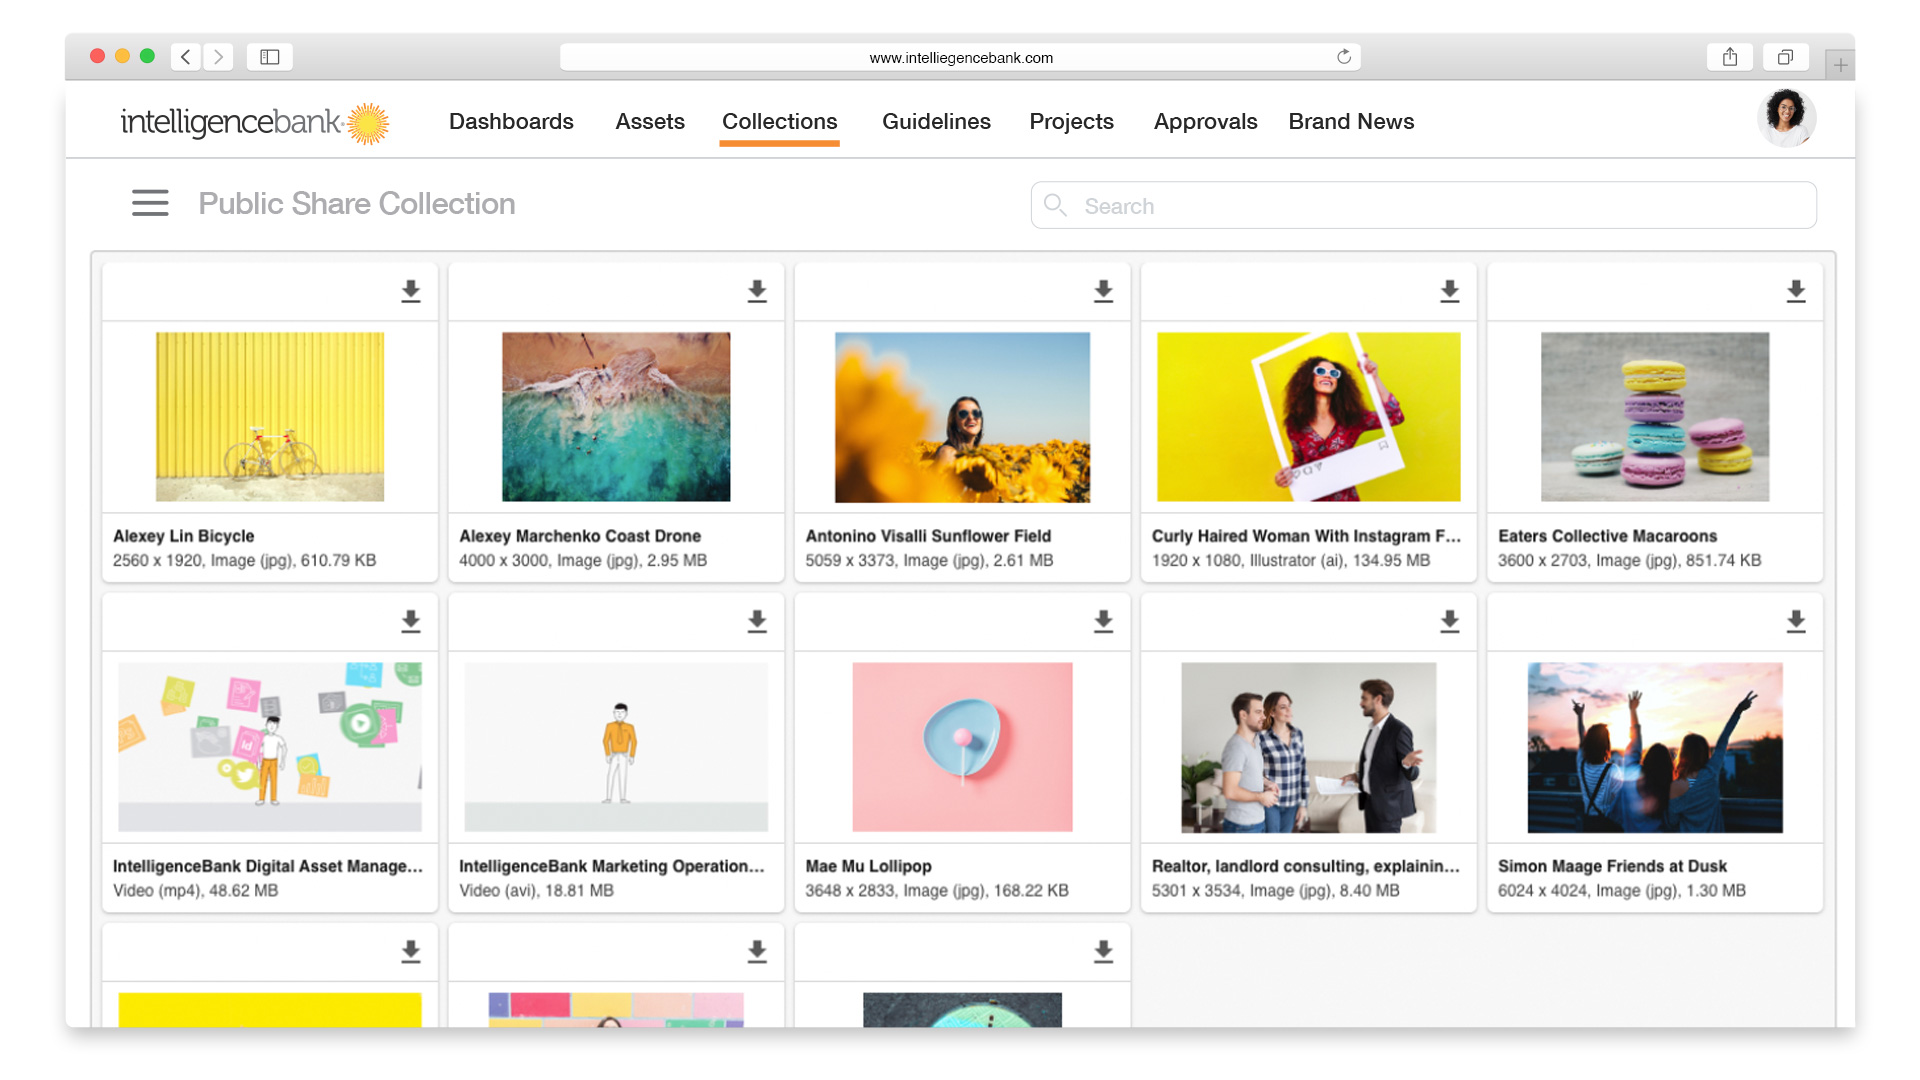This screenshot has height=1080, width=1920.
Task: Click the Mae Mu Lollipop title
Action: pyautogui.click(x=868, y=866)
